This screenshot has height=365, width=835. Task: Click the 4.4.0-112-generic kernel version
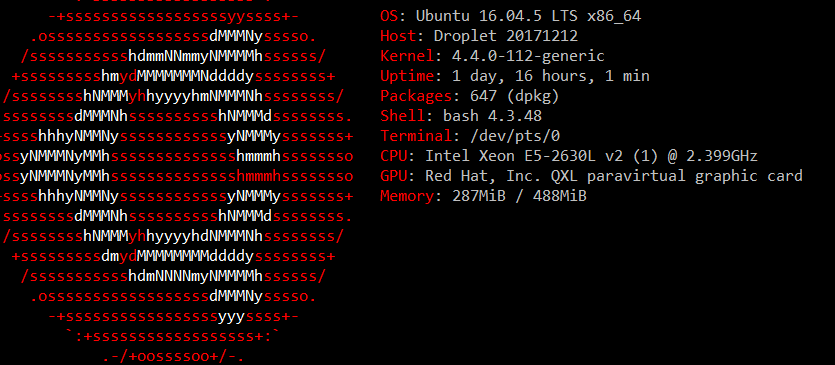pos(528,56)
